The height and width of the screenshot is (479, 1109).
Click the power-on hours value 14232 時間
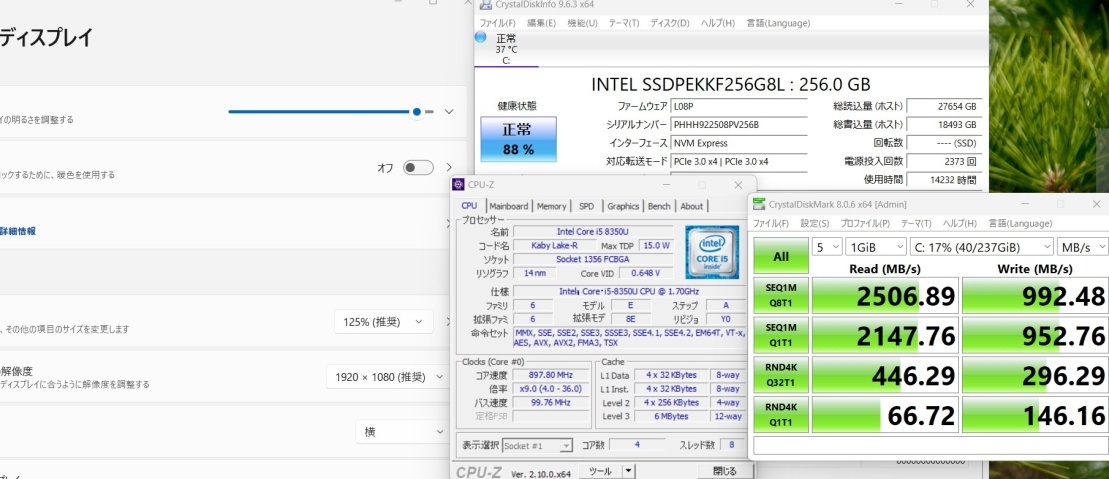(944, 180)
